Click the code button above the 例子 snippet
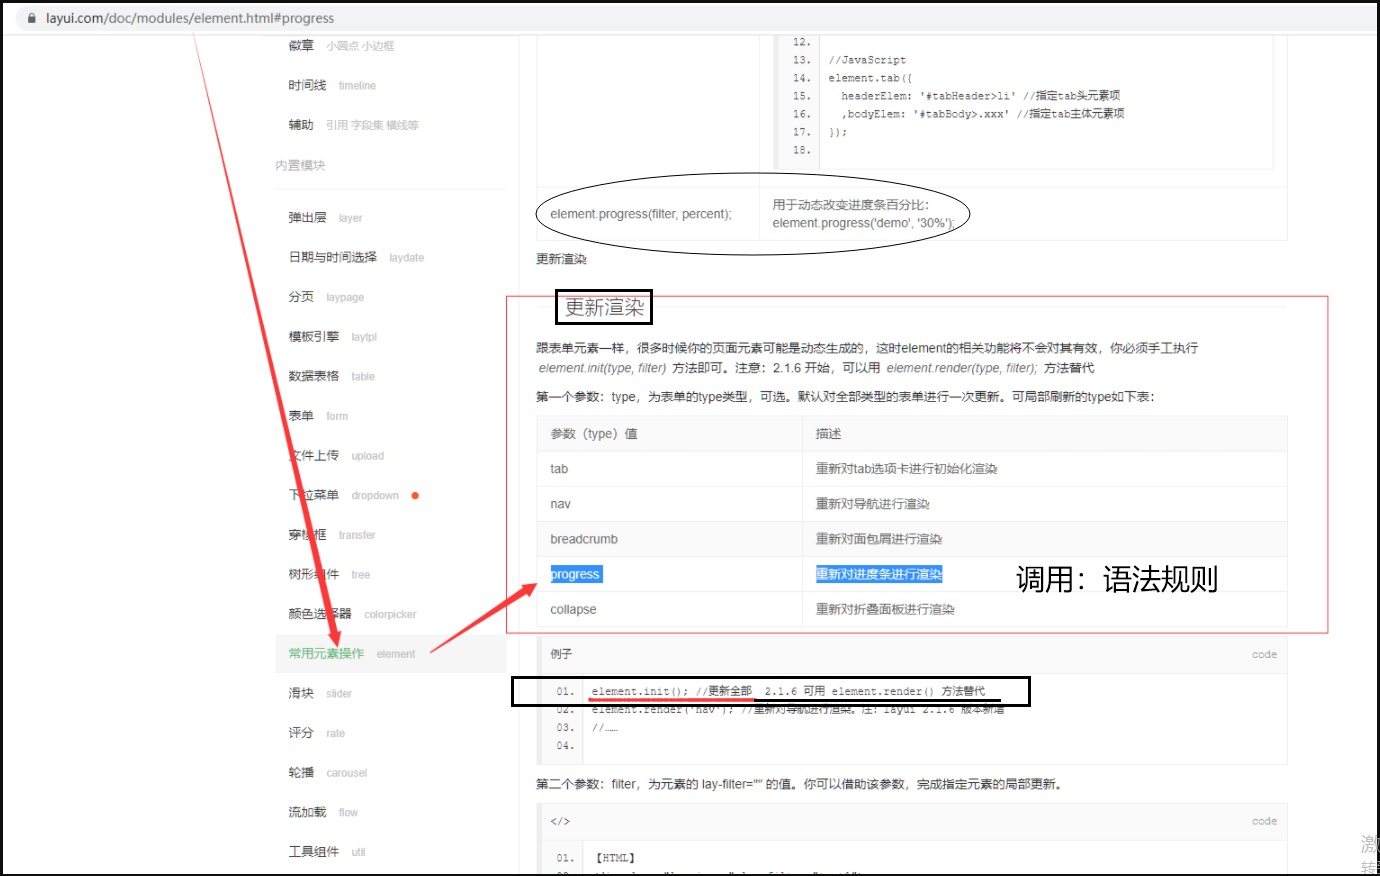The height and width of the screenshot is (876, 1380). pyautogui.click(x=1264, y=654)
